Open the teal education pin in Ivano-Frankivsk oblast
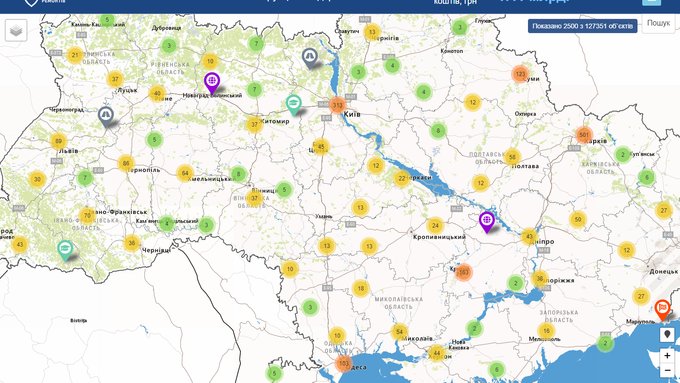680x383 pixels. point(65,250)
